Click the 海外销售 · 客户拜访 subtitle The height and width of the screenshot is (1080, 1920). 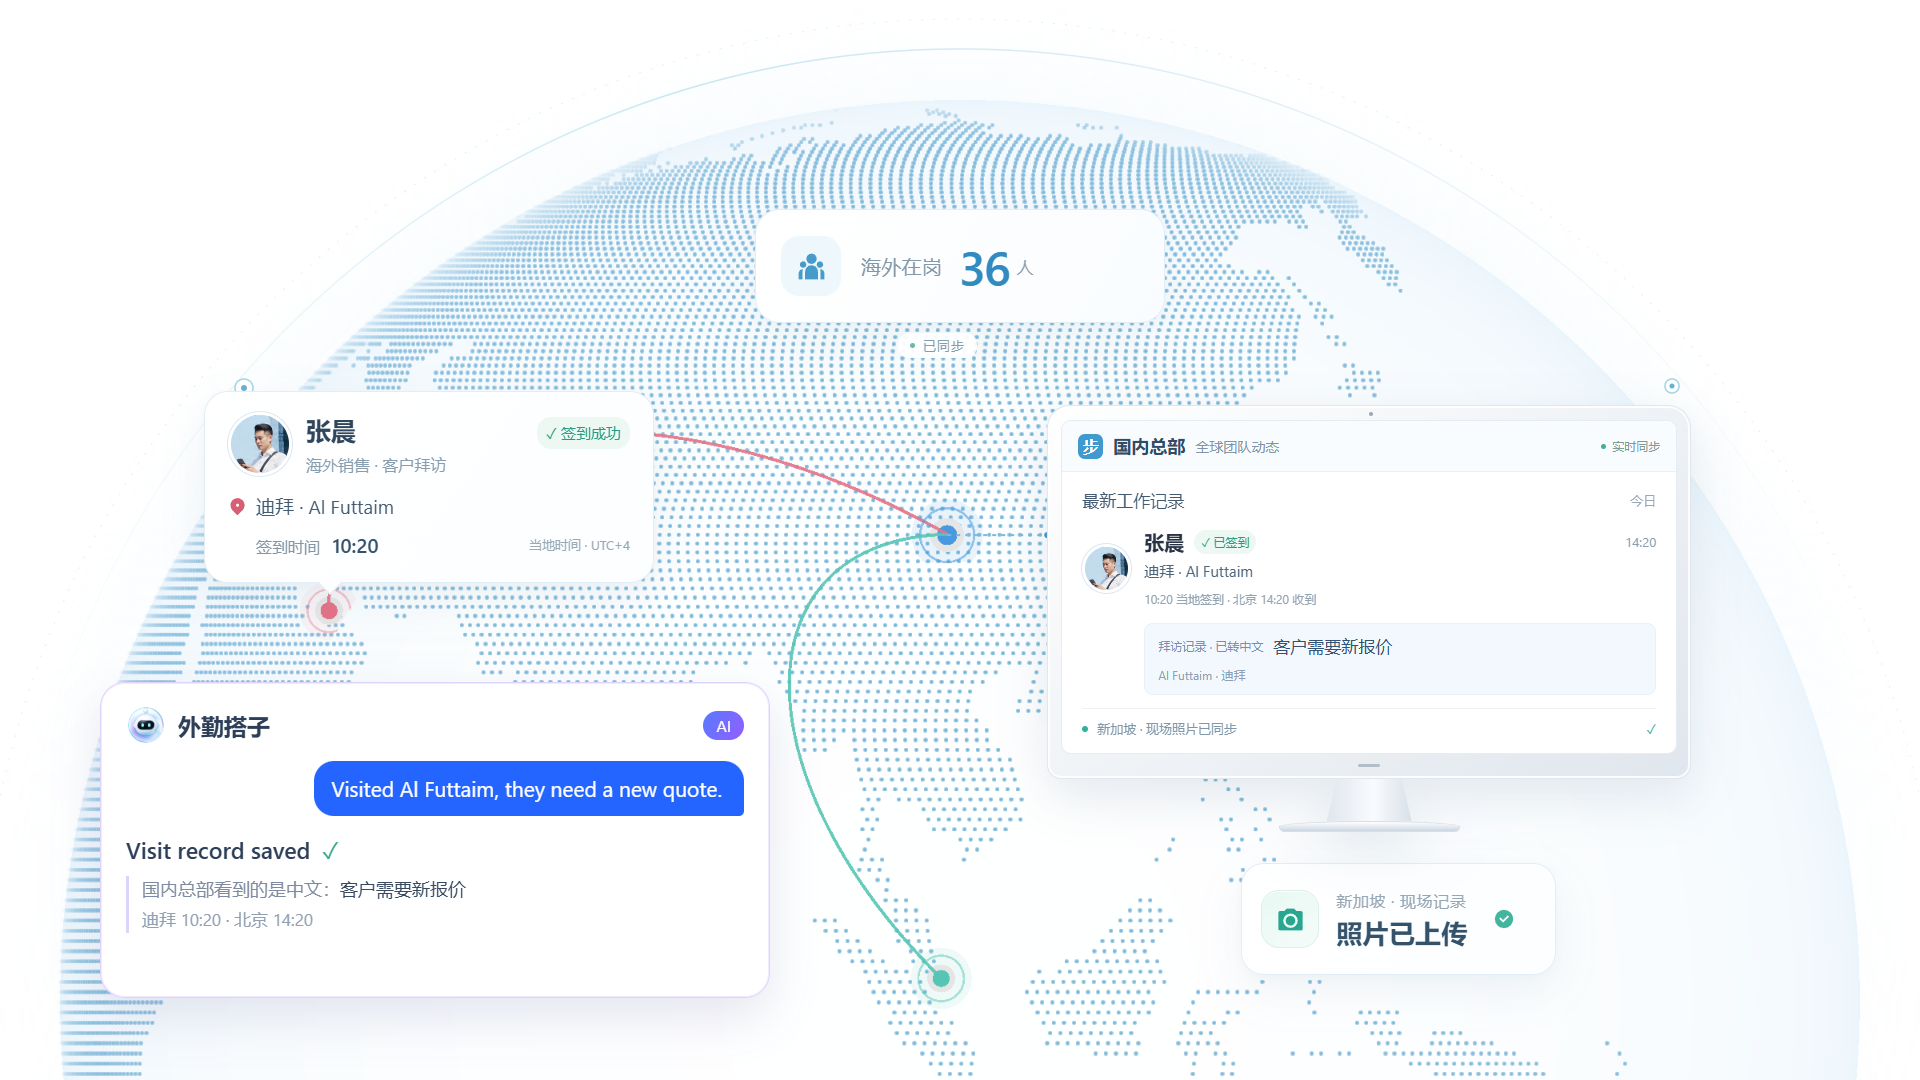[376, 466]
